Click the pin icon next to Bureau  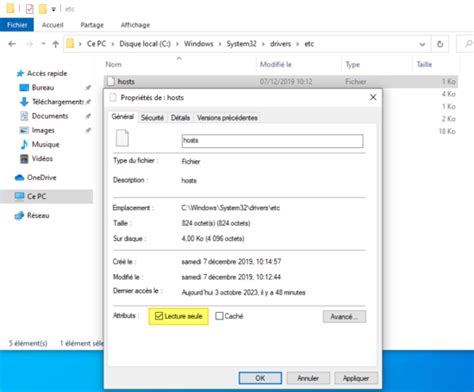click(x=88, y=88)
